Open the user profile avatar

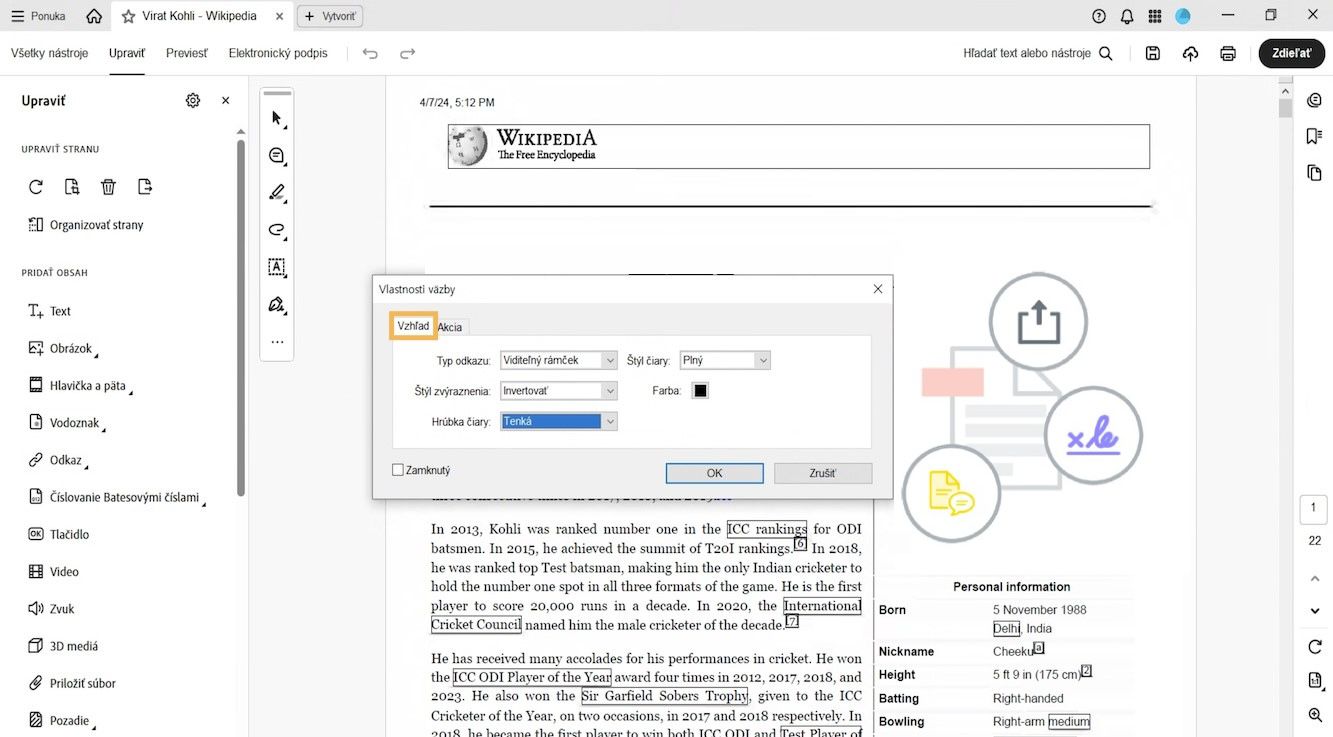(x=1183, y=16)
